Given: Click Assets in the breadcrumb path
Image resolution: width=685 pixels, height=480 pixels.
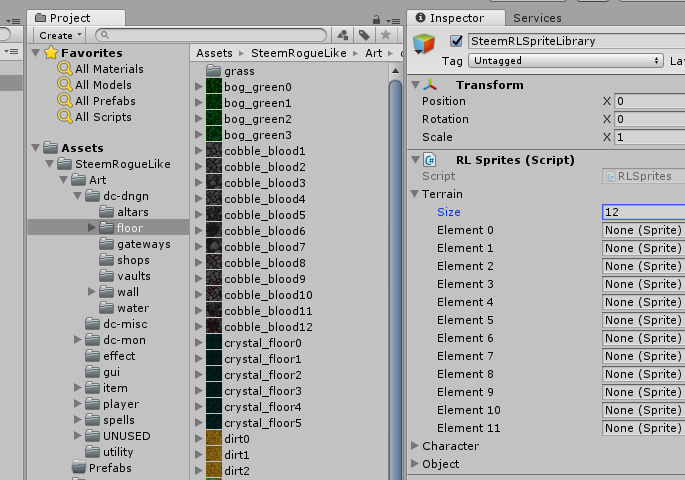Looking at the screenshot, I should coord(214,53).
